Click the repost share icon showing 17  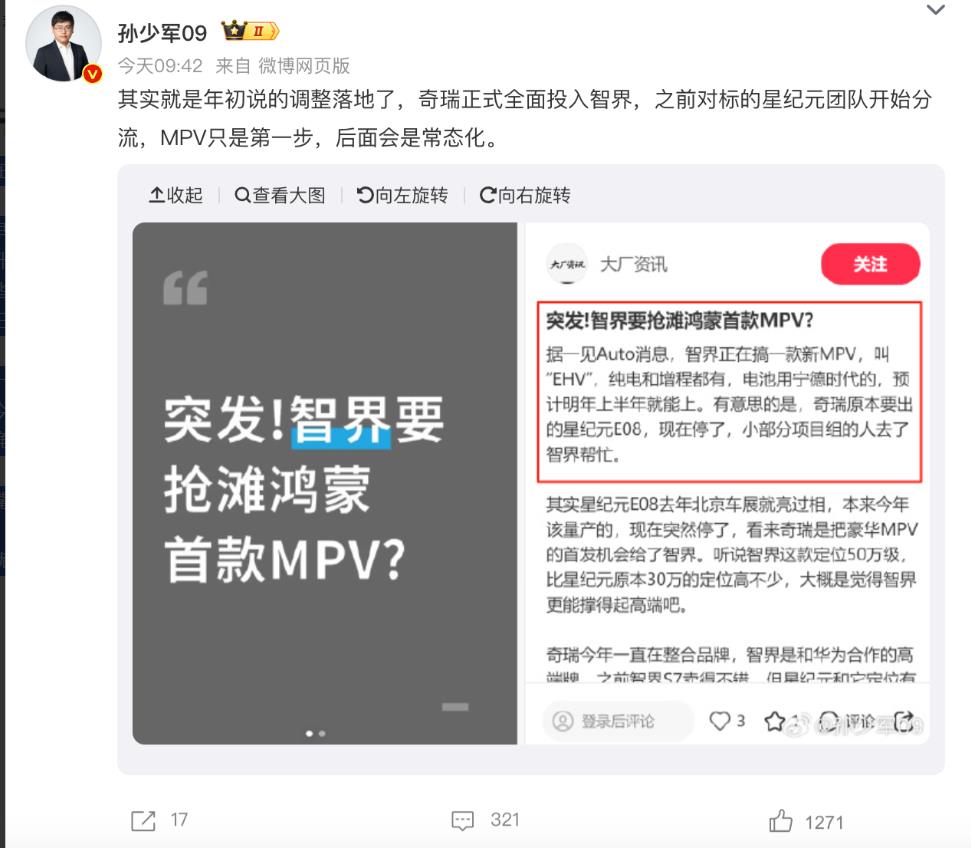pos(143,821)
